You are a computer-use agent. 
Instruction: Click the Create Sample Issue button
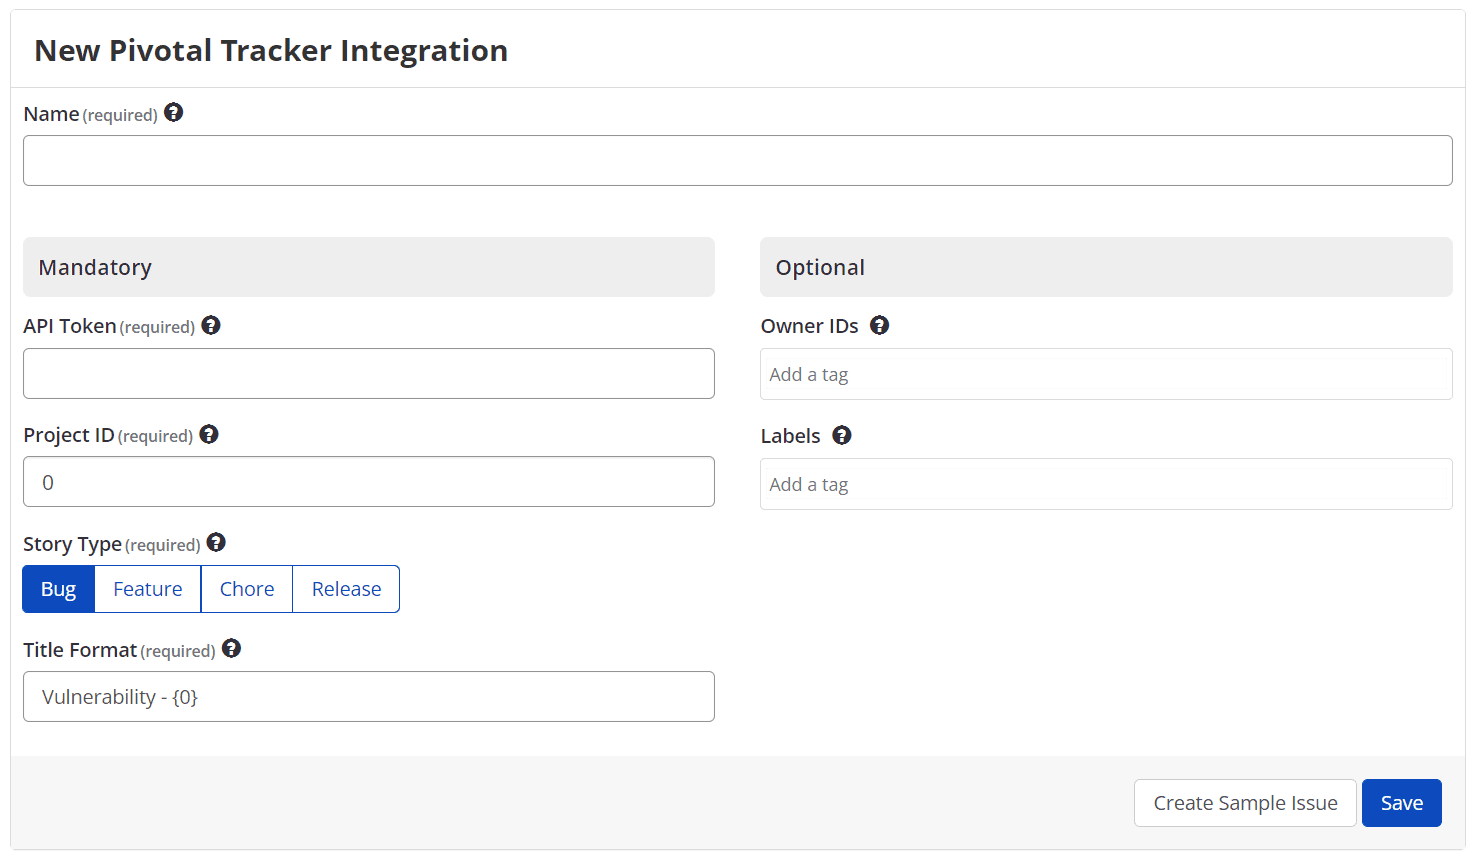[x=1244, y=802]
